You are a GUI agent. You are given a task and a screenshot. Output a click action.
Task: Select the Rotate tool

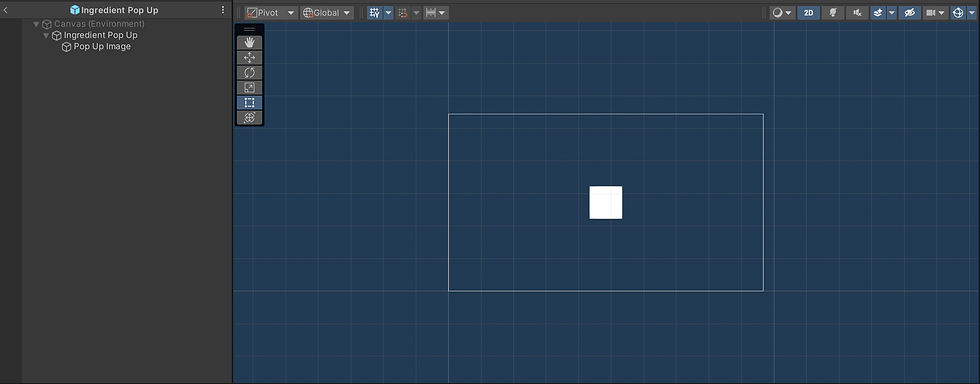coord(249,73)
